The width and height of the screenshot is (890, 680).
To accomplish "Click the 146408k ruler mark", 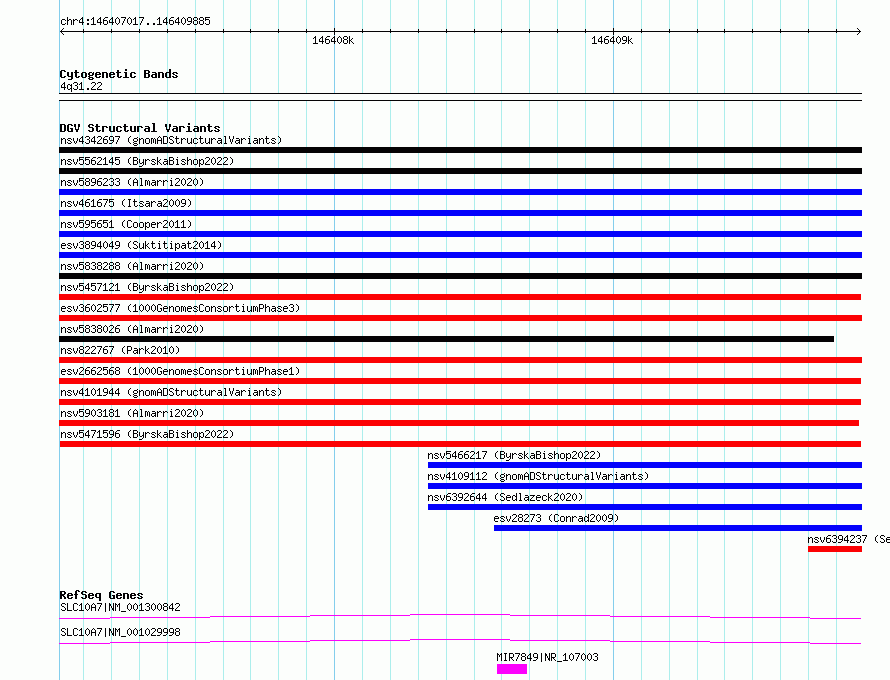I will 333,40.
